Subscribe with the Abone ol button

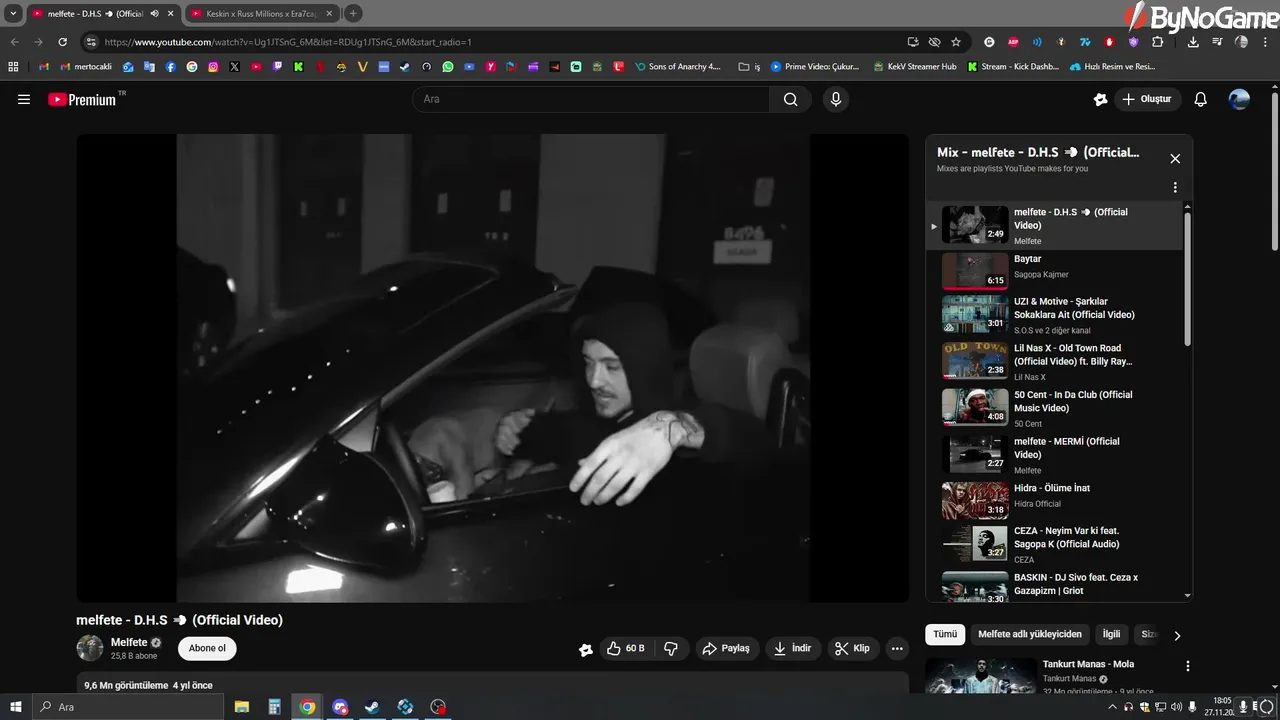[x=208, y=648]
